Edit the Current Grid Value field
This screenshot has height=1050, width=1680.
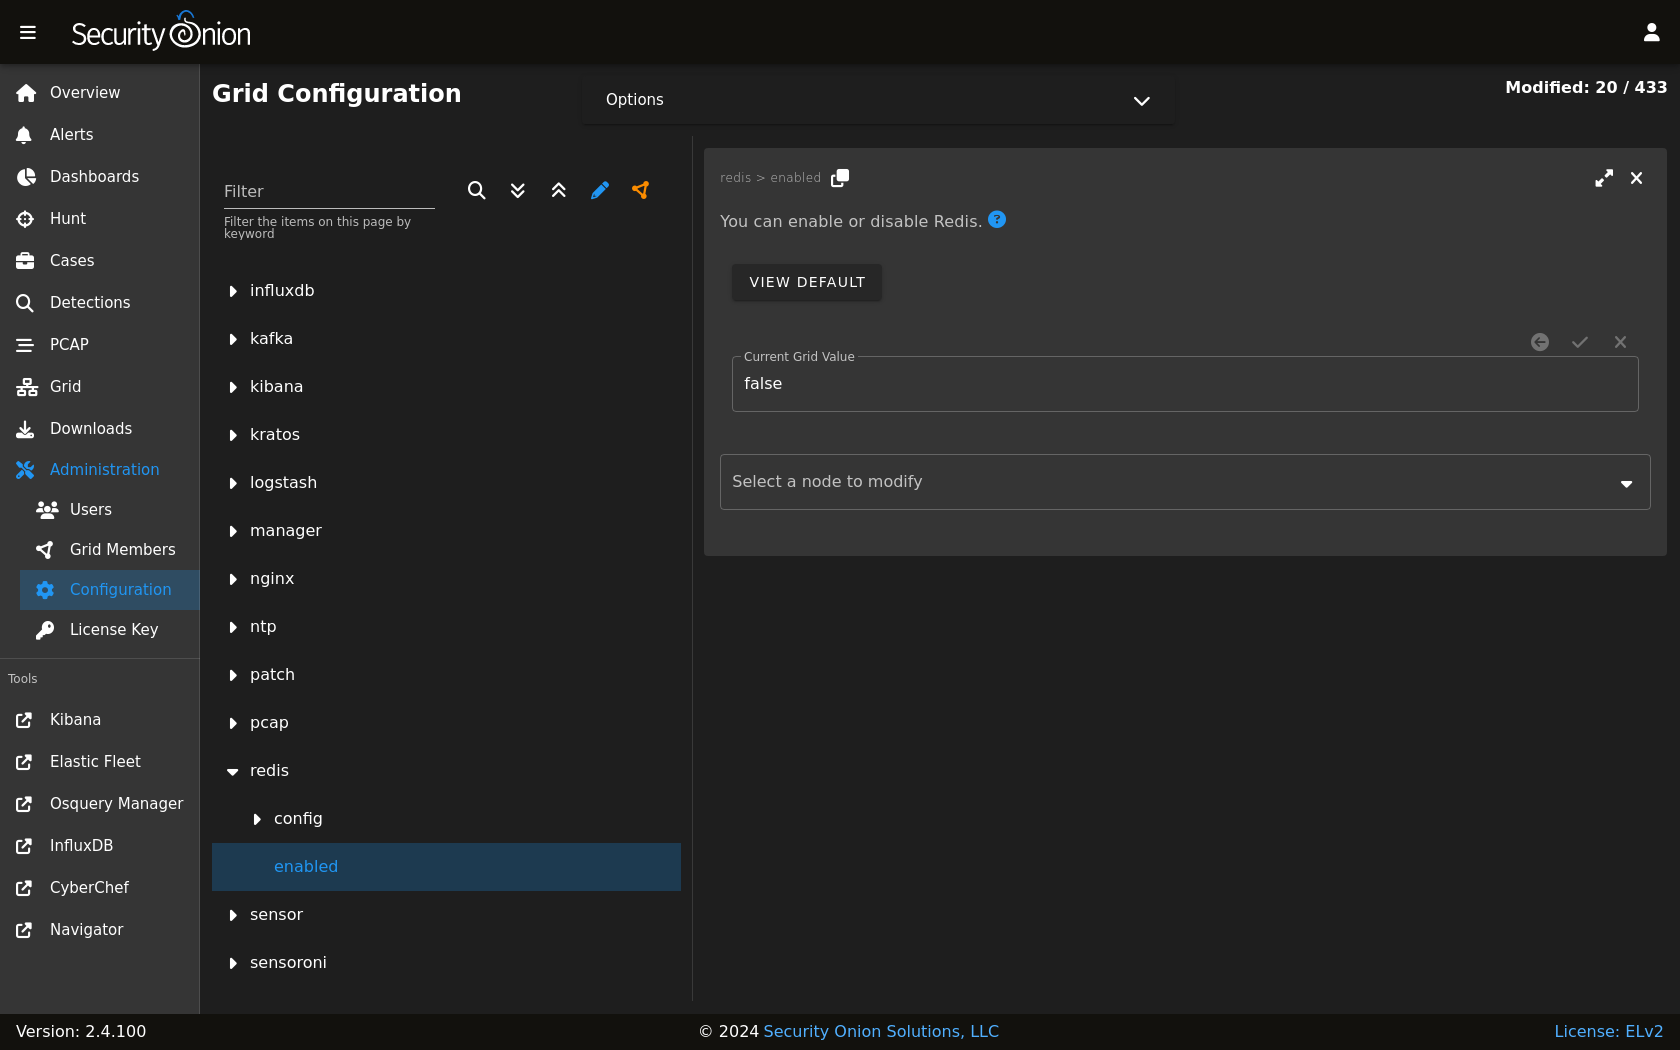pos(1185,384)
